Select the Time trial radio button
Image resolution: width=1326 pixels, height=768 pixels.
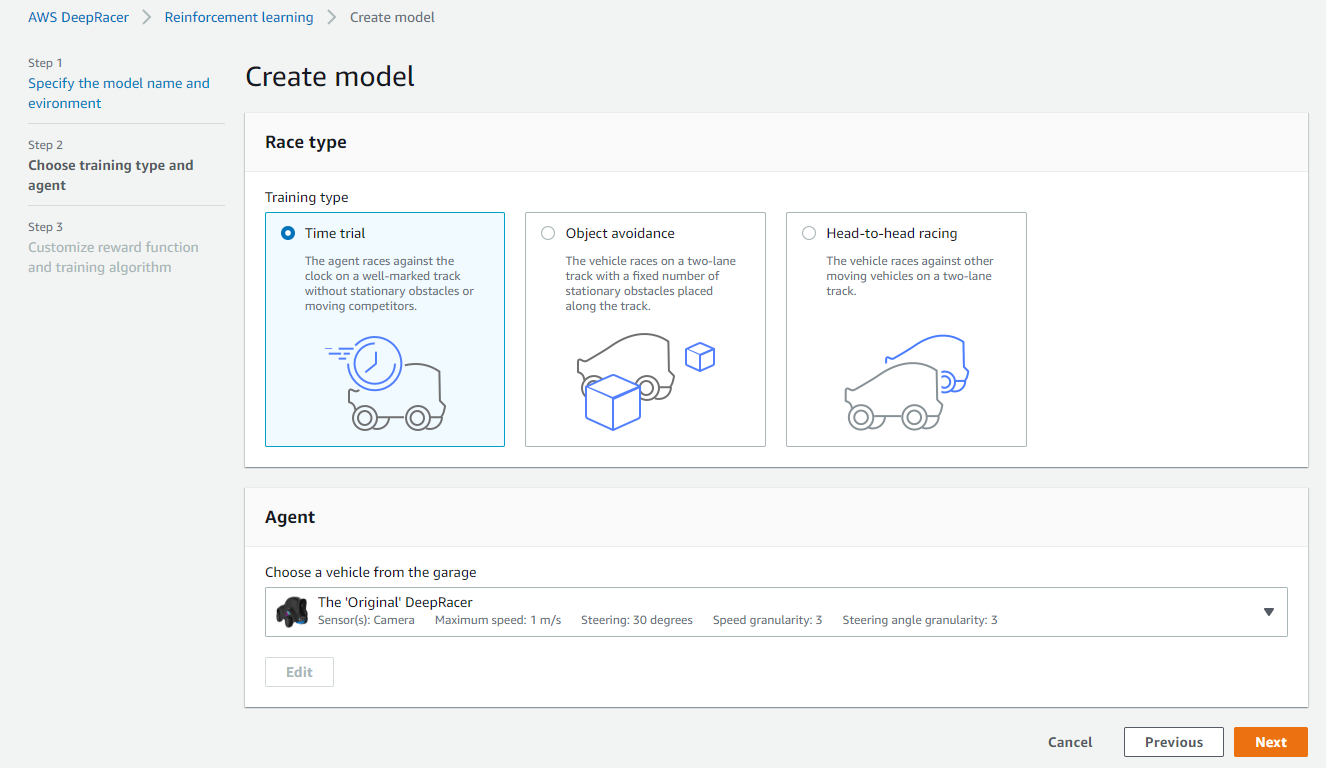click(x=288, y=233)
